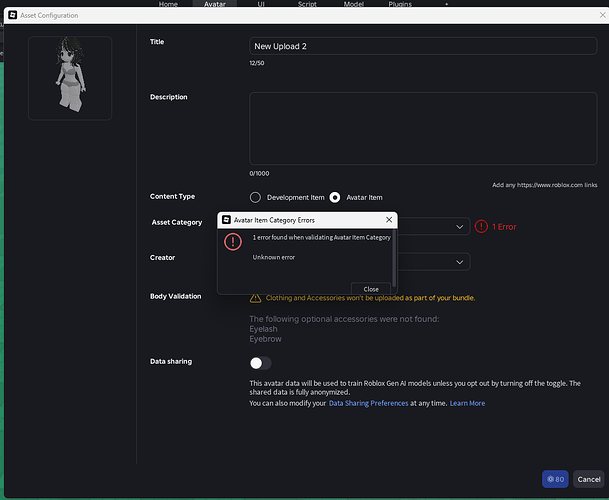
Task: Click the error dialog vertical scrollbar
Action: [x=394, y=258]
